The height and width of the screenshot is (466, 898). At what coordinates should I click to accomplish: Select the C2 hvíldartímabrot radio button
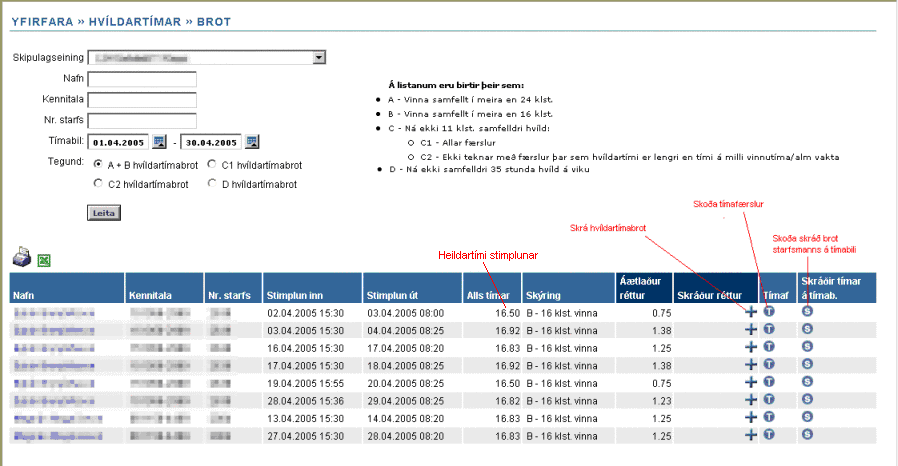point(98,183)
